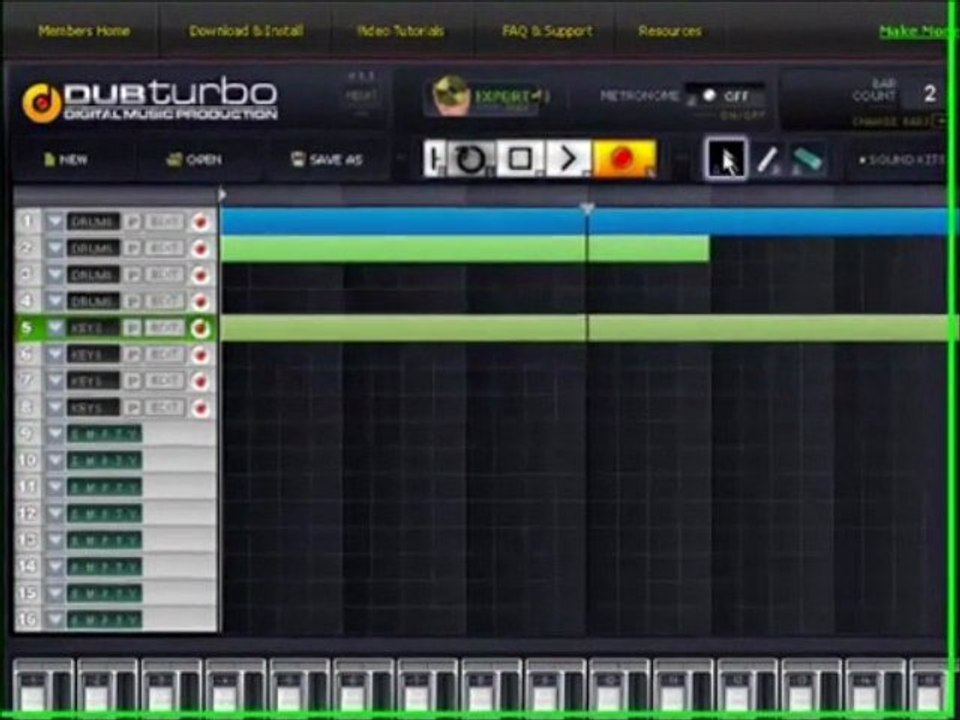Click the P button on track 7

(x=132, y=381)
